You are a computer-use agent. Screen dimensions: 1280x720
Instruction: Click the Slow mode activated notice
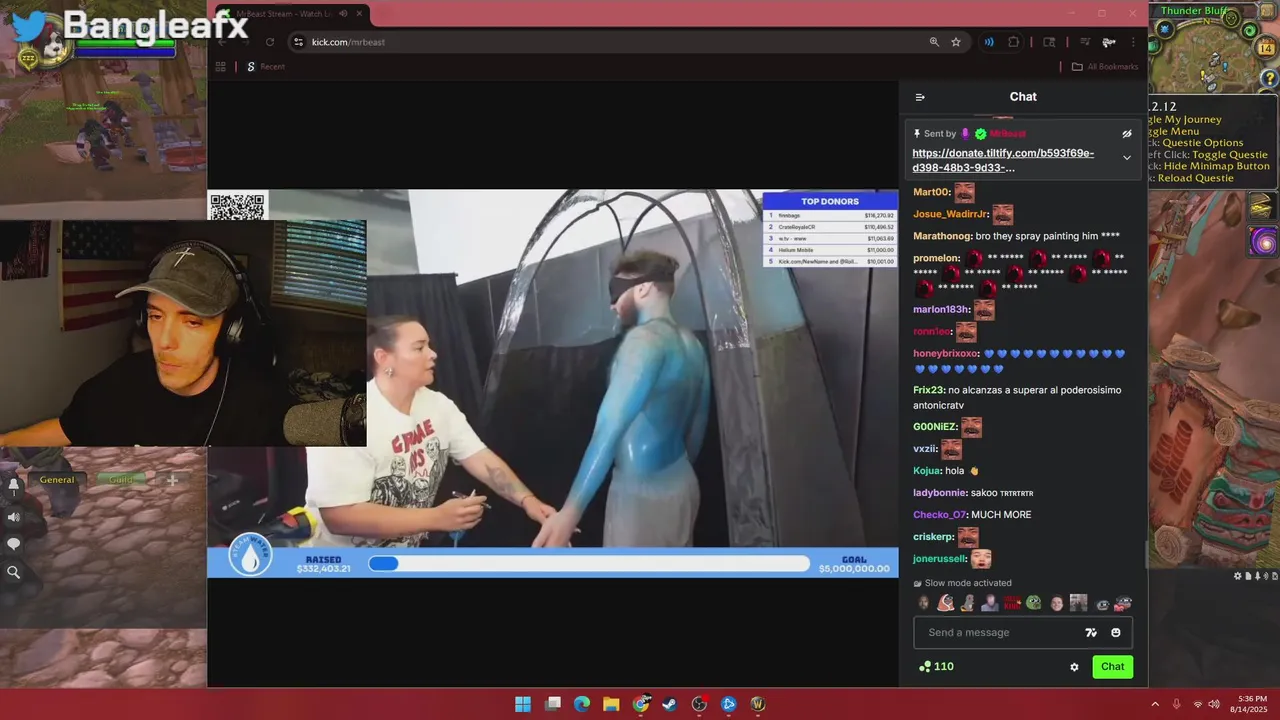[963, 583]
